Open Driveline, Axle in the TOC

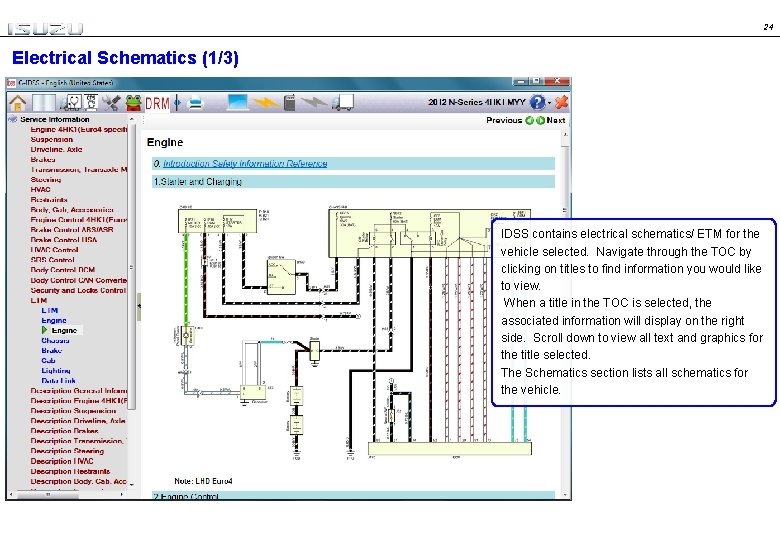pos(56,149)
